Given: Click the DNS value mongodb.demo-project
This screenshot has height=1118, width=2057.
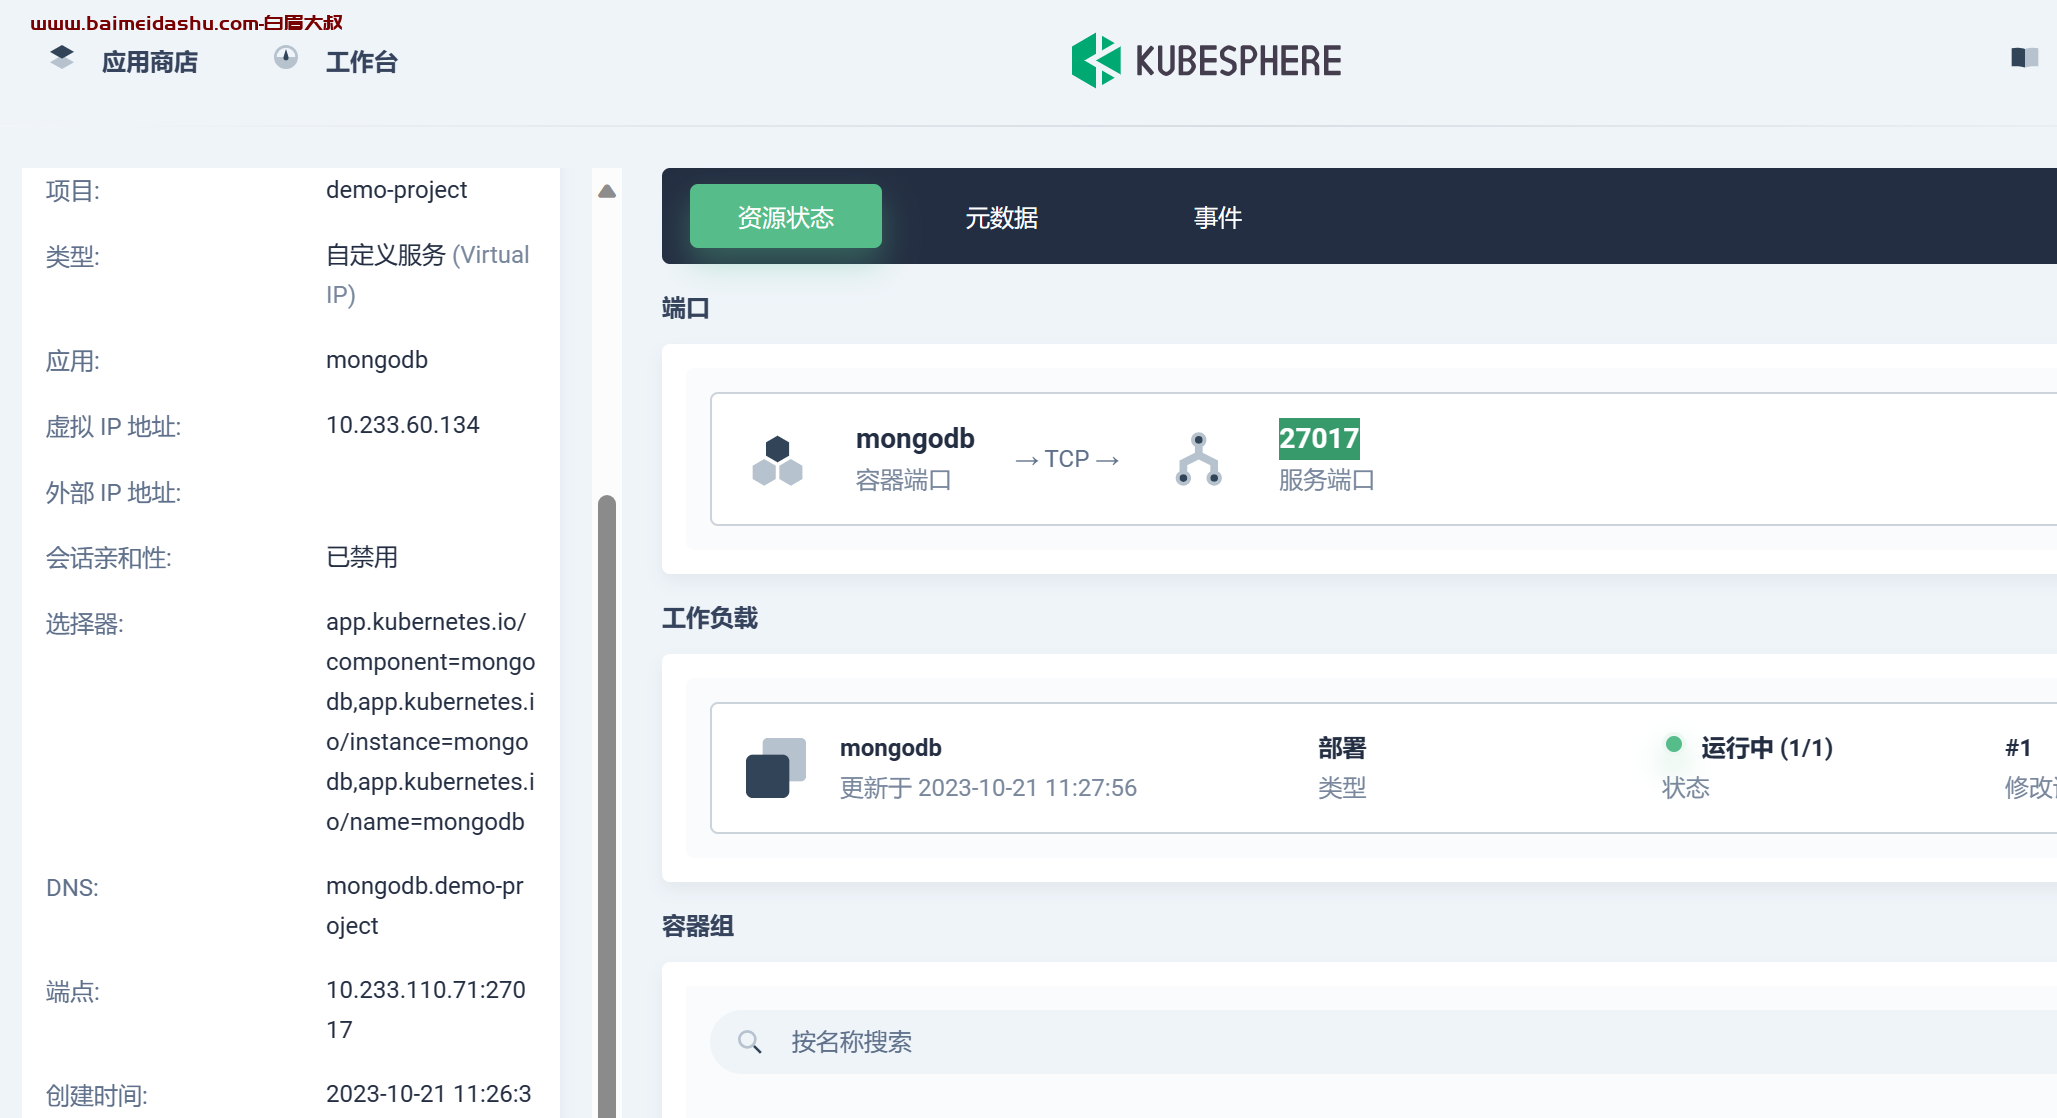Looking at the screenshot, I should [x=425, y=906].
